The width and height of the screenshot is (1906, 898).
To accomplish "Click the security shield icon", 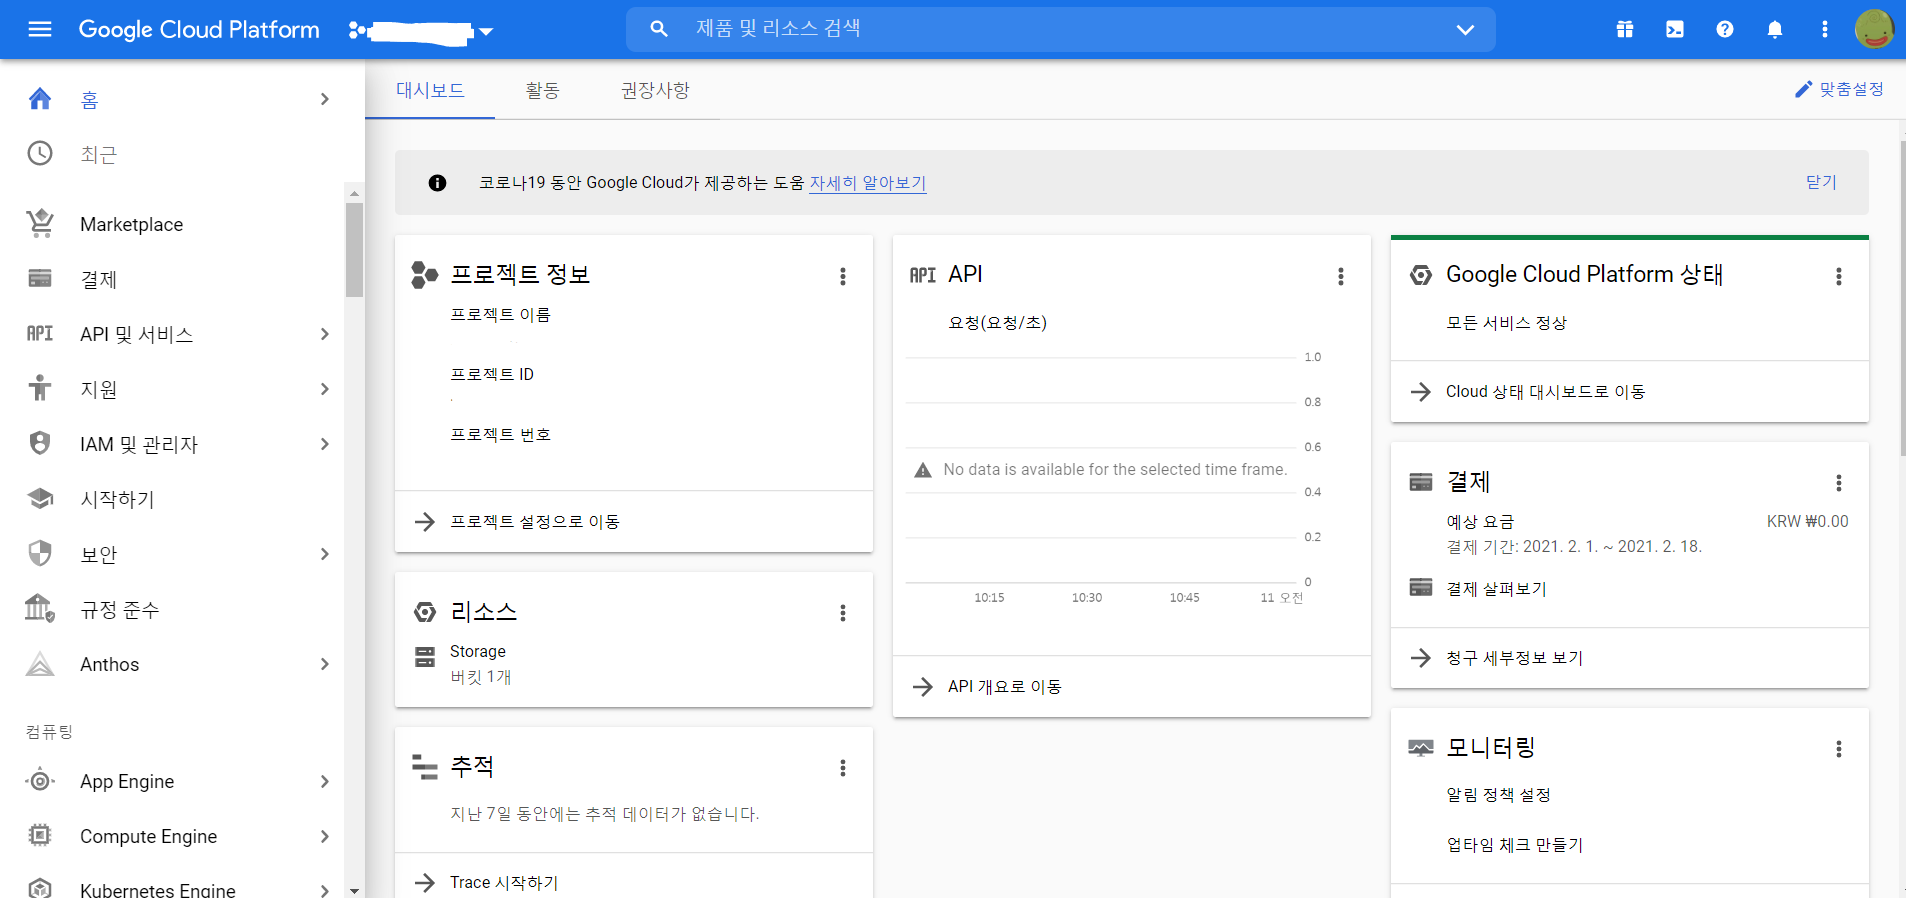I will point(40,553).
